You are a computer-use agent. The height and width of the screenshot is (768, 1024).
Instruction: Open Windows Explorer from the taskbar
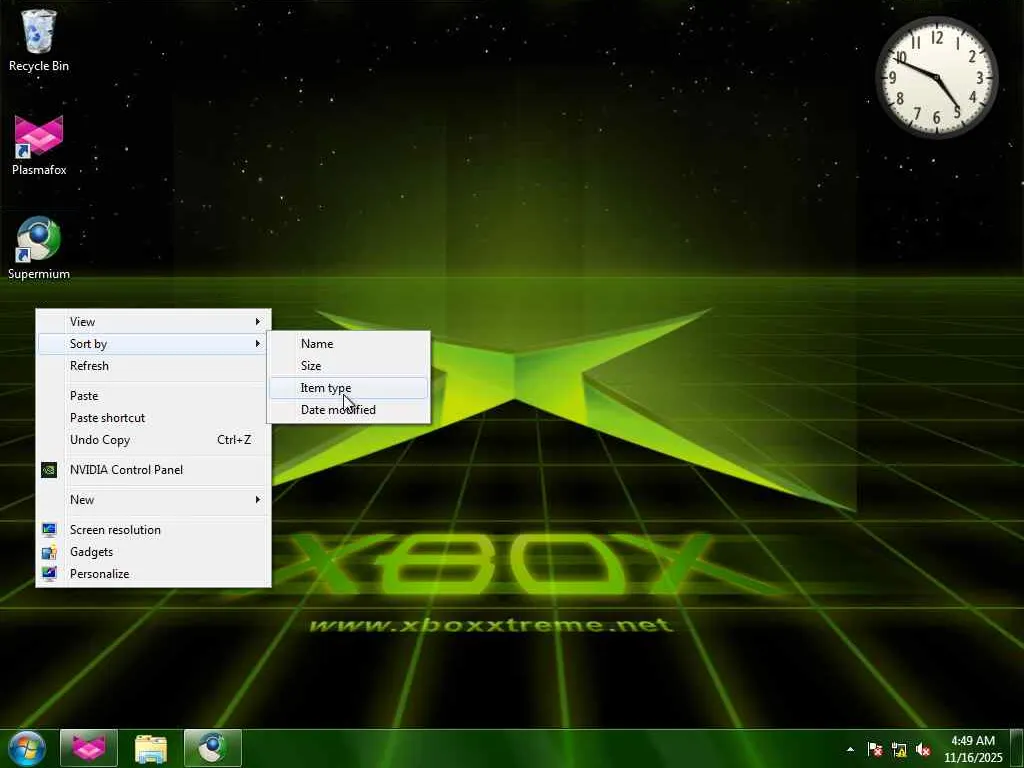tap(151, 748)
